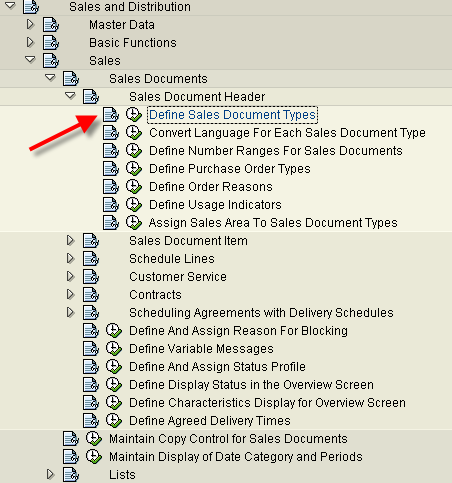This screenshot has width=452, height=483.
Task: Click execute icon for Assign Sales Area
Action: pos(134,223)
